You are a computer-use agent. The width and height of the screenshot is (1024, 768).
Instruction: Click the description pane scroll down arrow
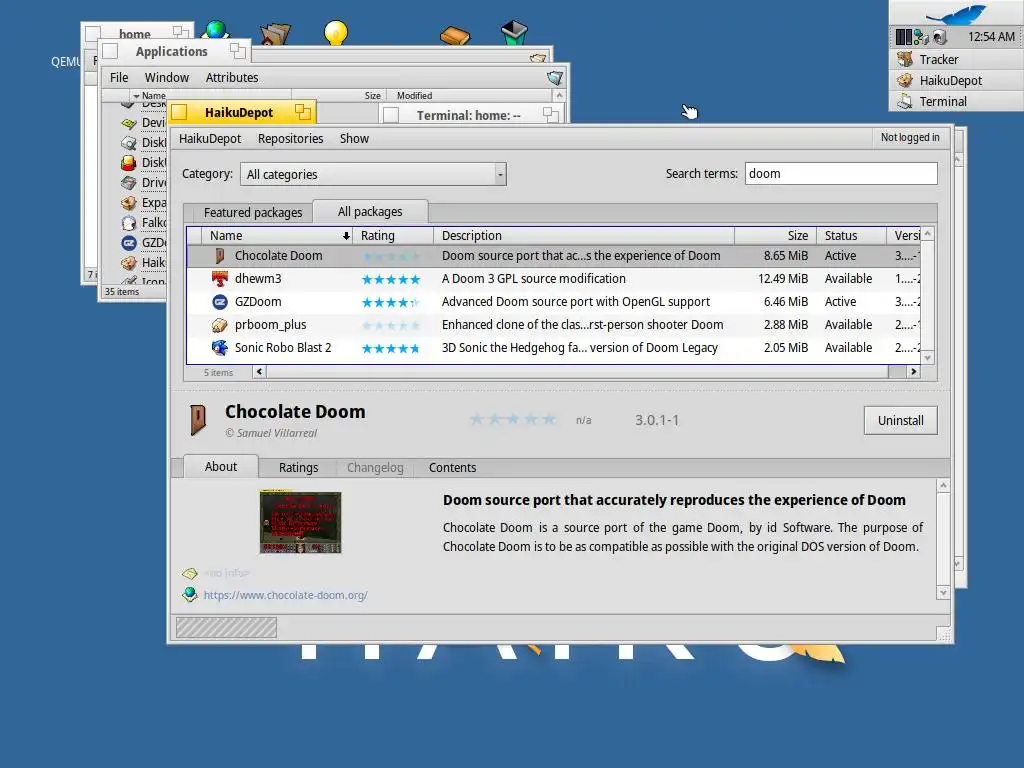click(x=943, y=593)
